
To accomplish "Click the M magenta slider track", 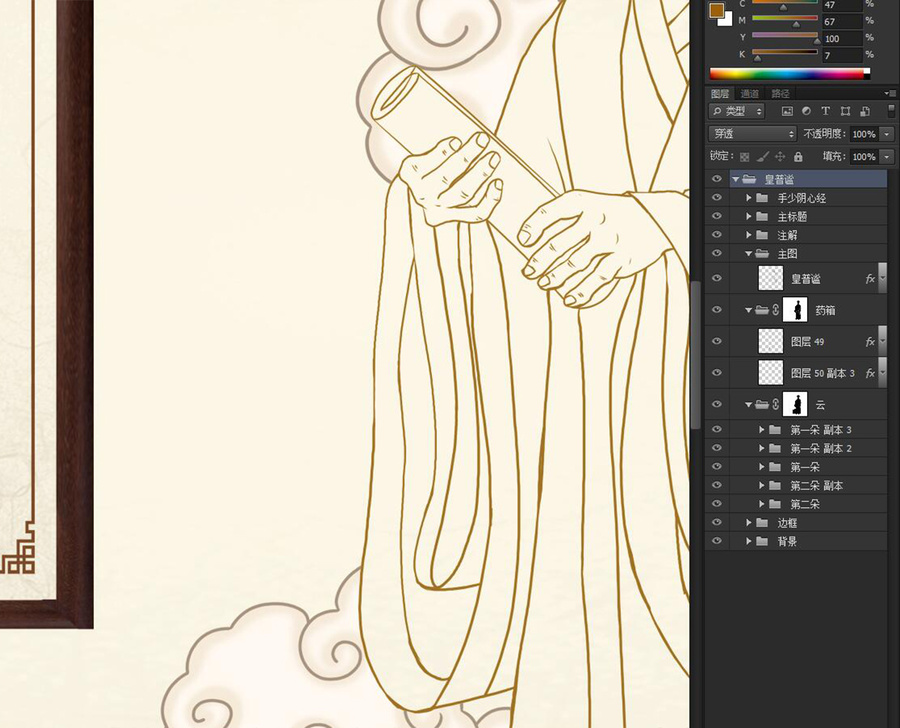I will click(x=785, y=18).
